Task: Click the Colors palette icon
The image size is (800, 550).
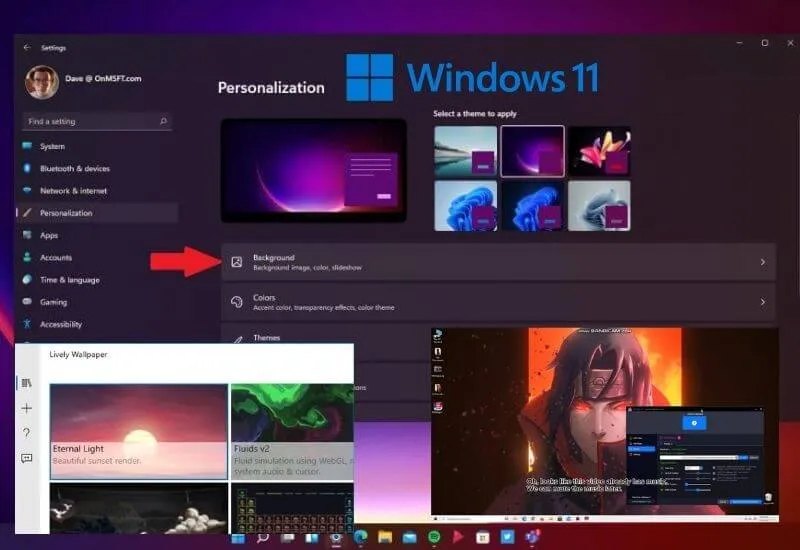Action: click(237, 302)
